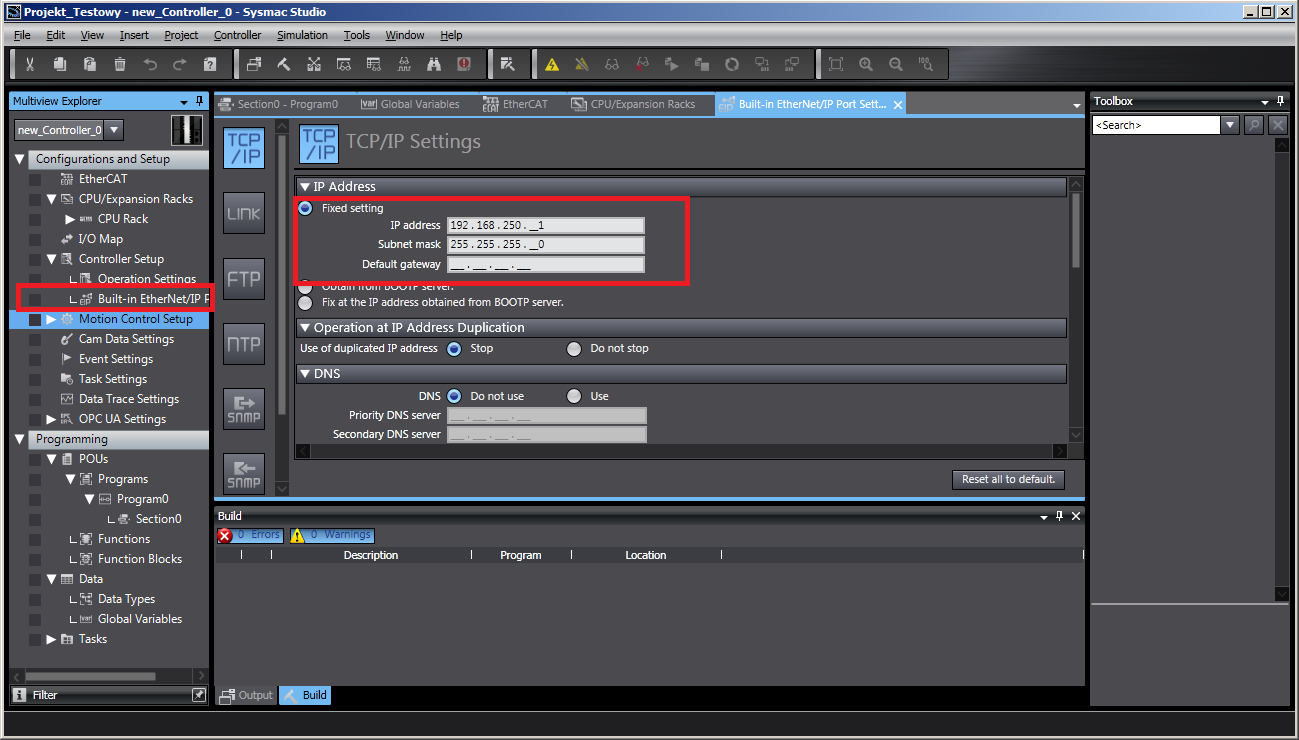Open the FTP settings side tab
The height and width of the screenshot is (740, 1299).
[244, 279]
